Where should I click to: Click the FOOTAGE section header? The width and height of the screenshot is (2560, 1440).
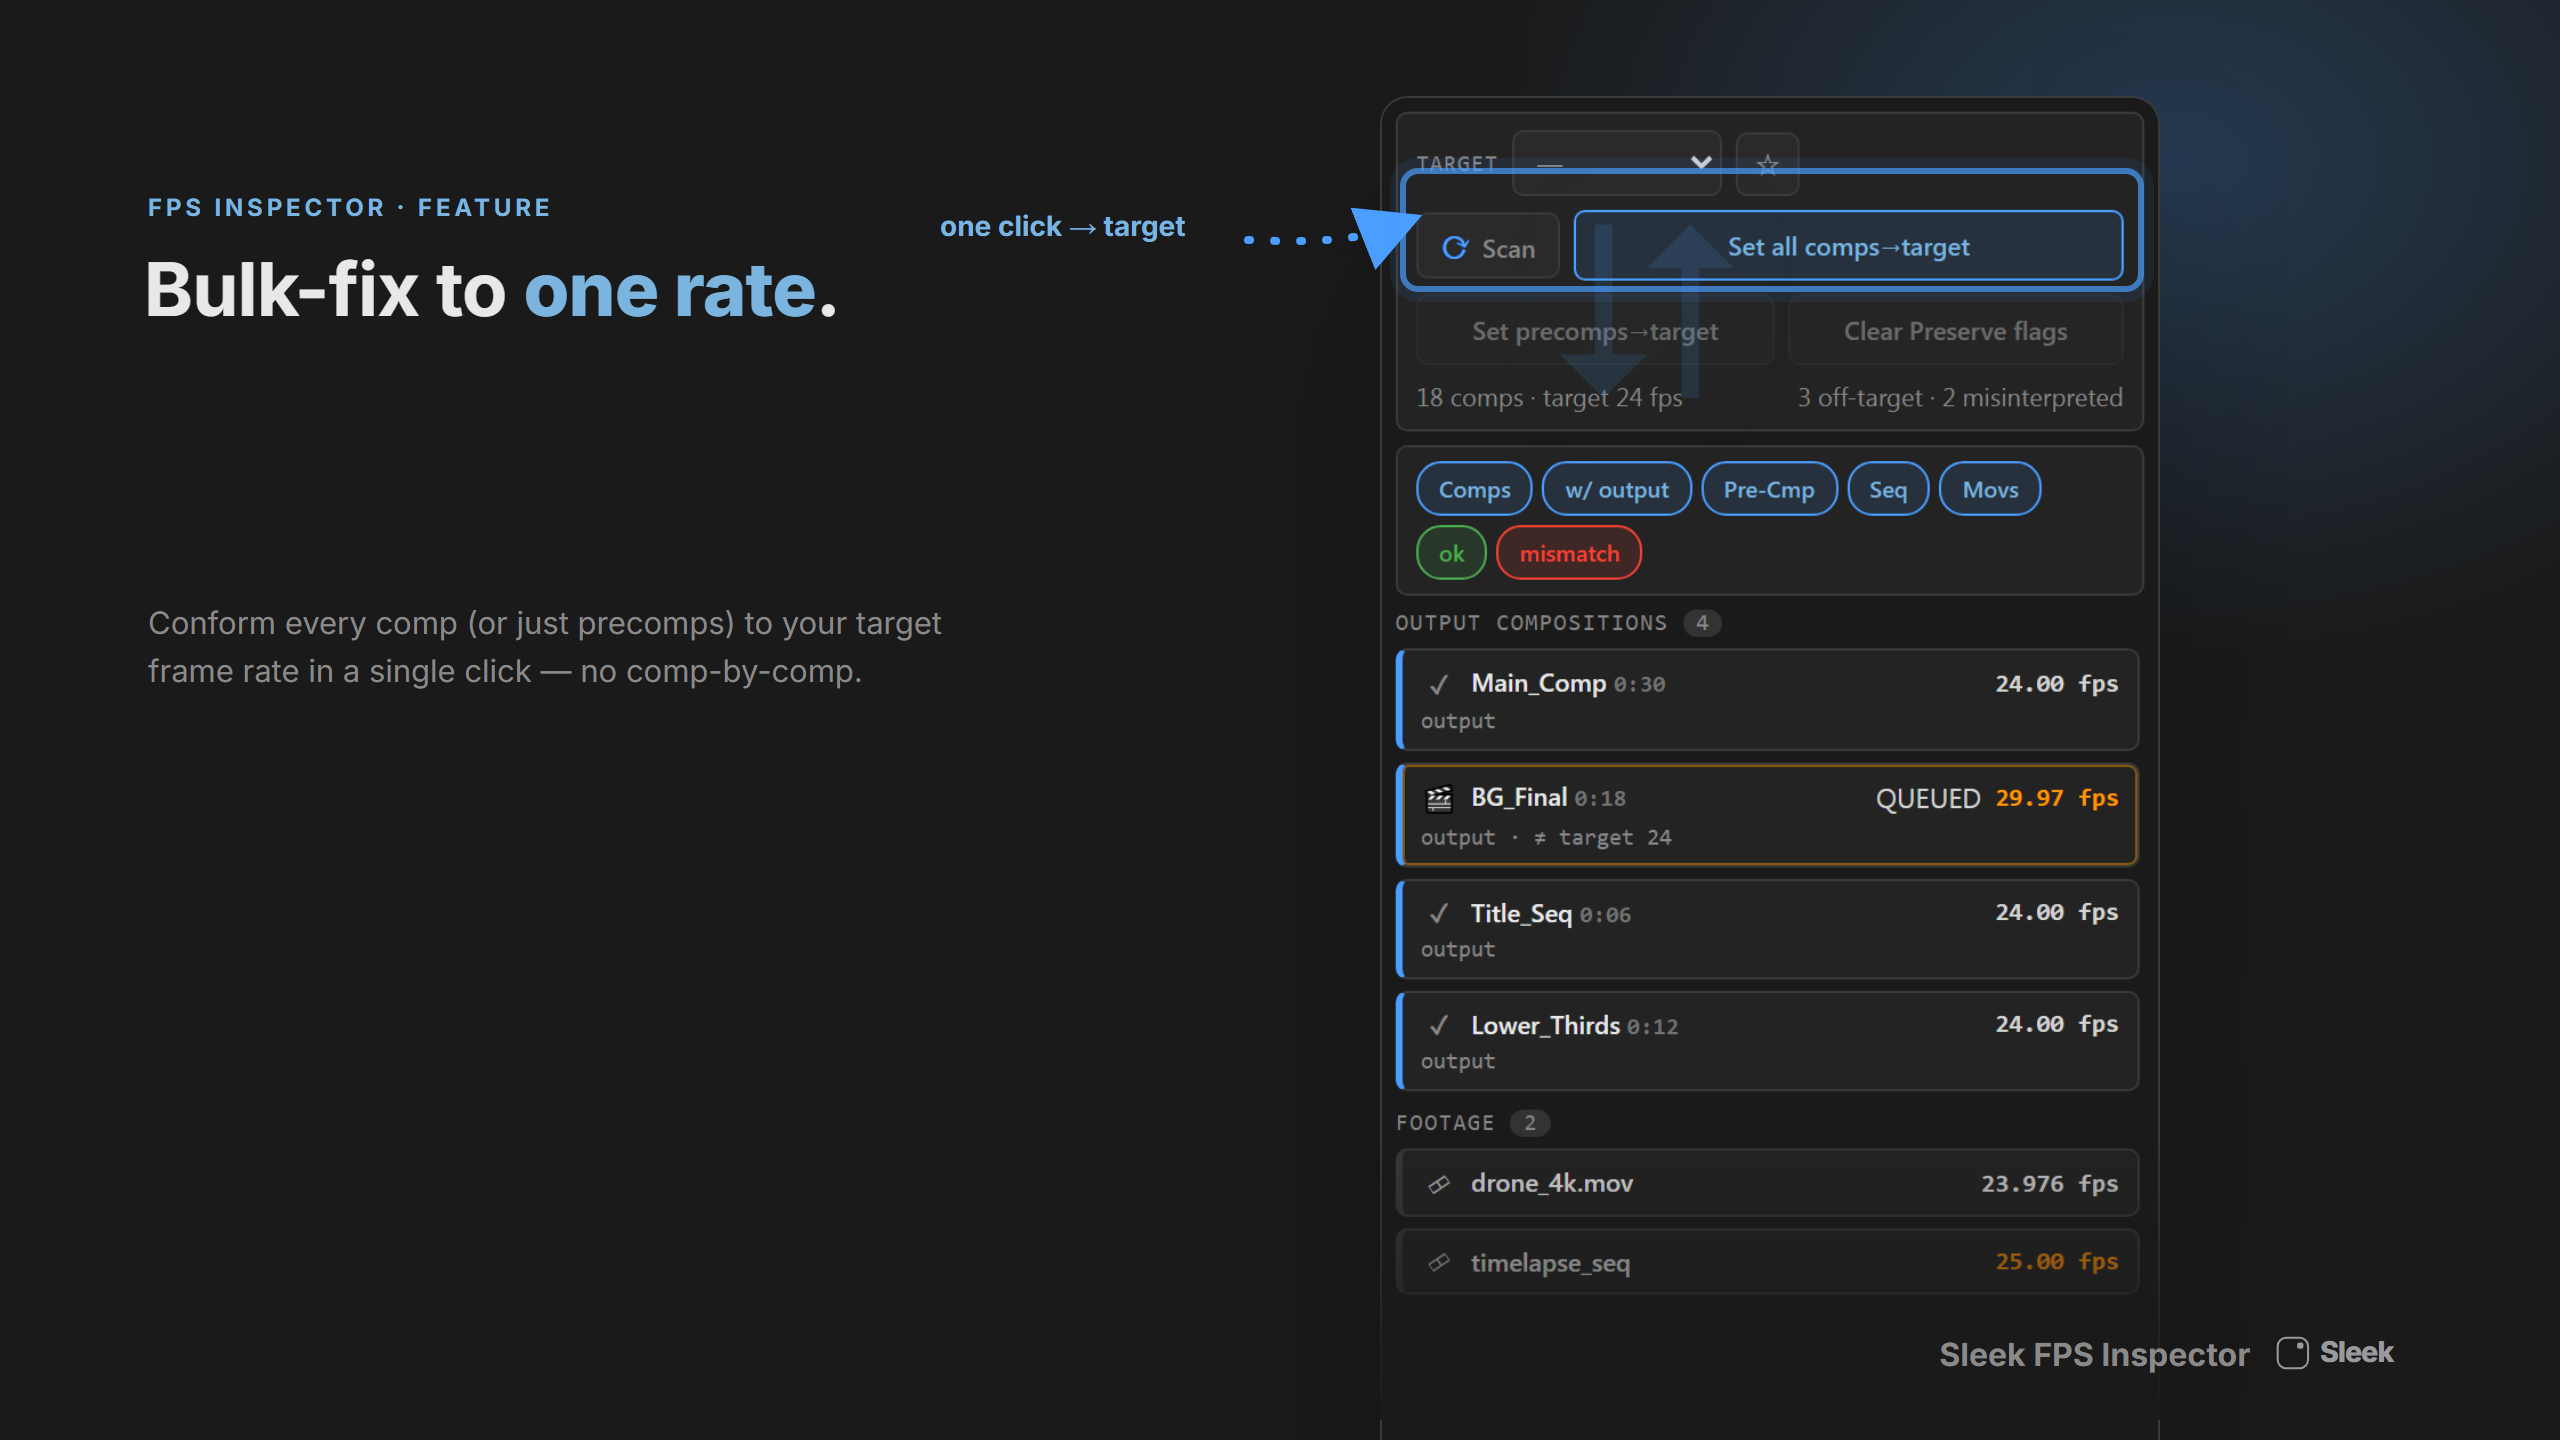tap(1445, 1123)
